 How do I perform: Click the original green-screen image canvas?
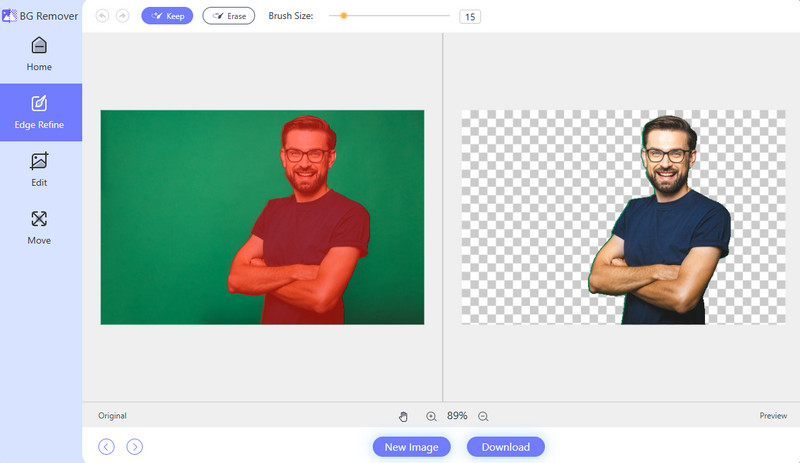coord(262,217)
